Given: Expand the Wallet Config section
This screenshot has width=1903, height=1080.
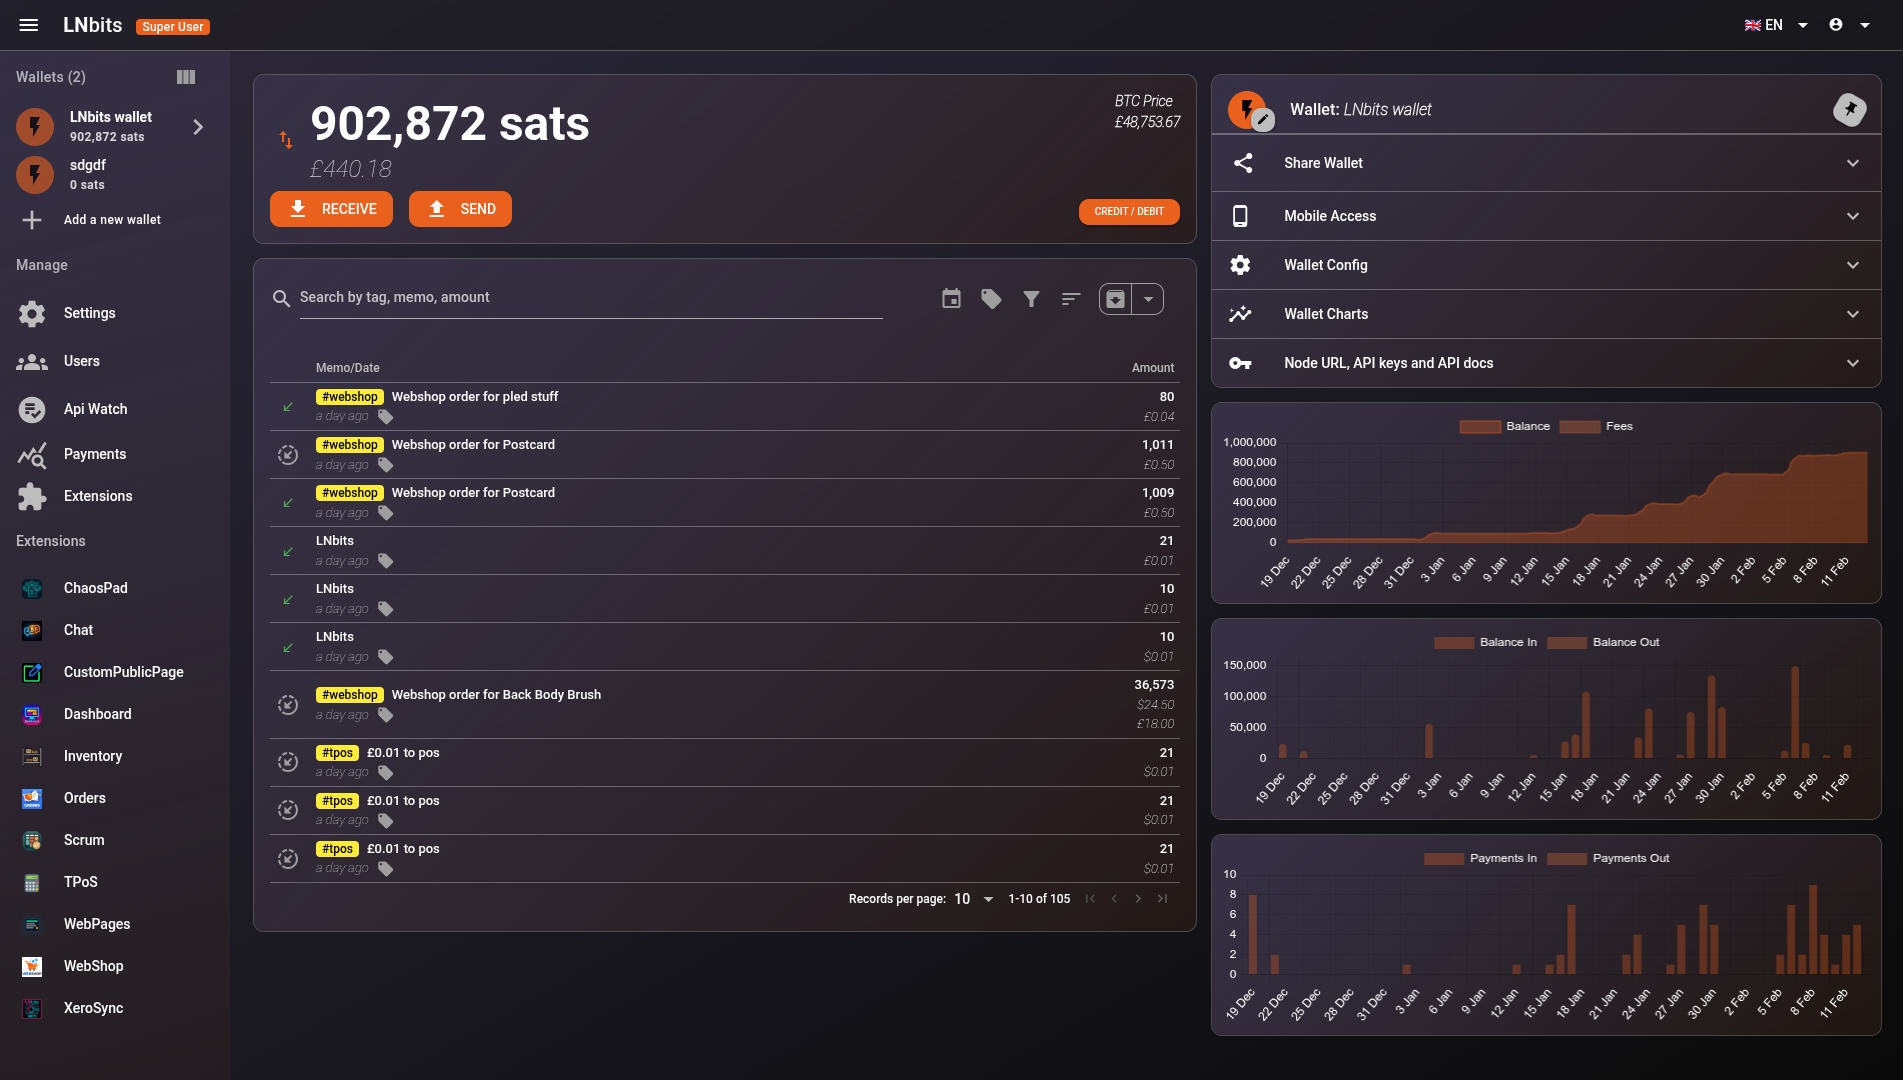Looking at the screenshot, I should point(1545,265).
